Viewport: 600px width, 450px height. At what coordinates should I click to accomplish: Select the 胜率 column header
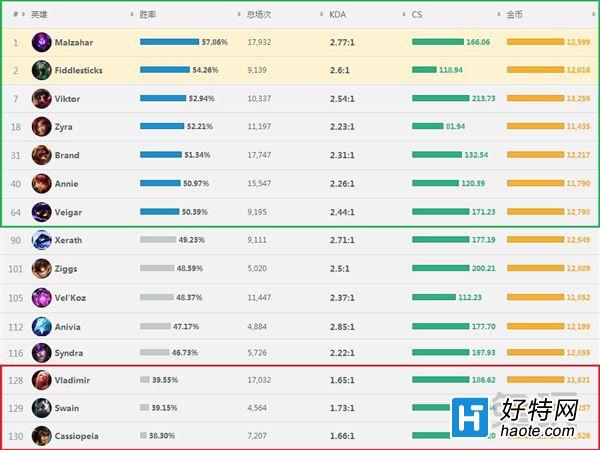pos(148,15)
